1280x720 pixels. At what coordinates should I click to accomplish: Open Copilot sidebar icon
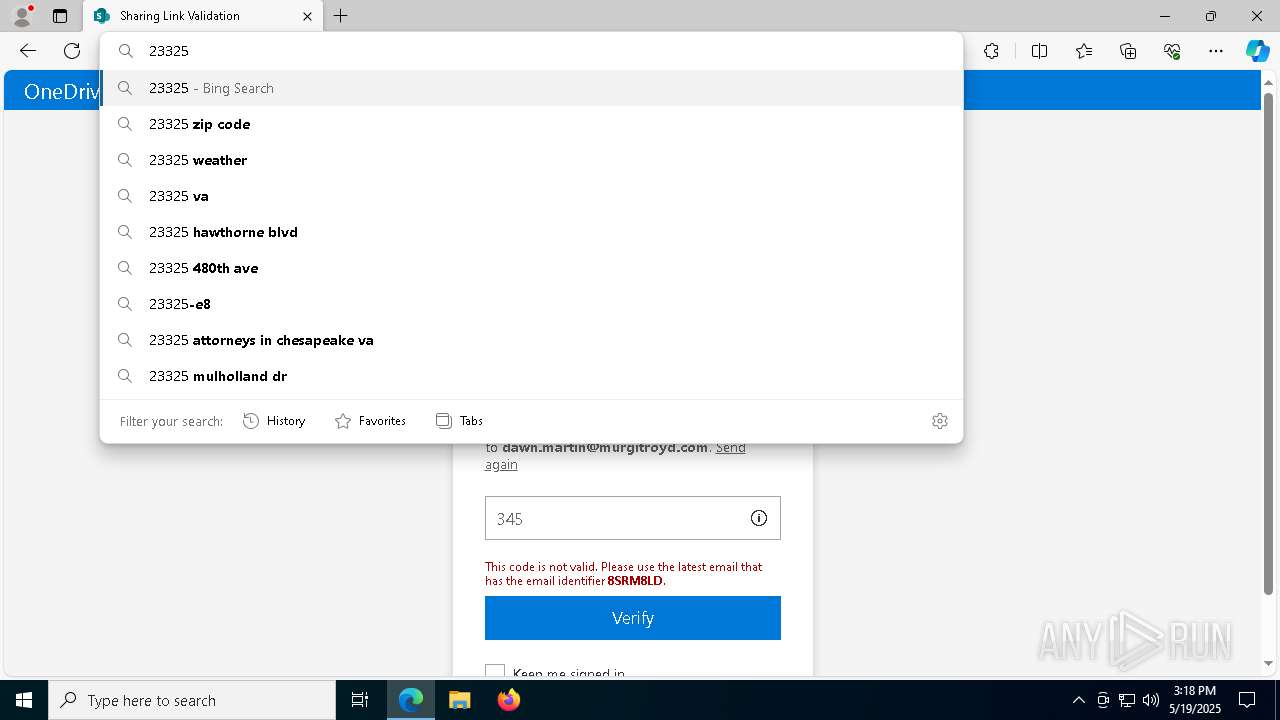pos(1257,51)
